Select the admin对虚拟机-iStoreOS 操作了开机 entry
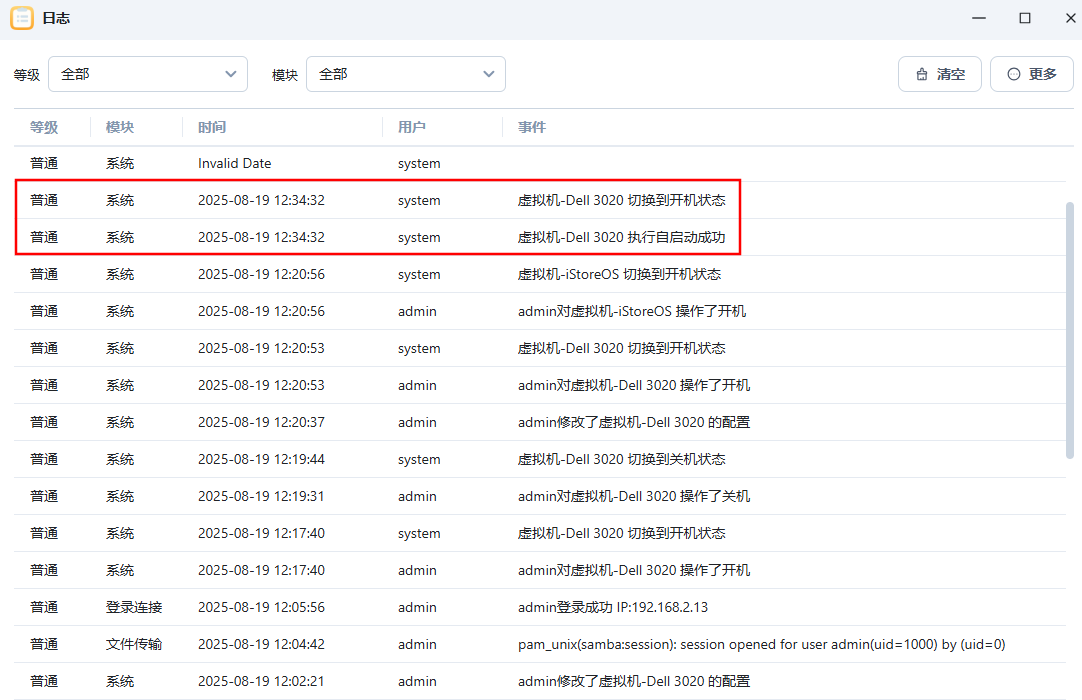1082x700 pixels. pos(631,311)
